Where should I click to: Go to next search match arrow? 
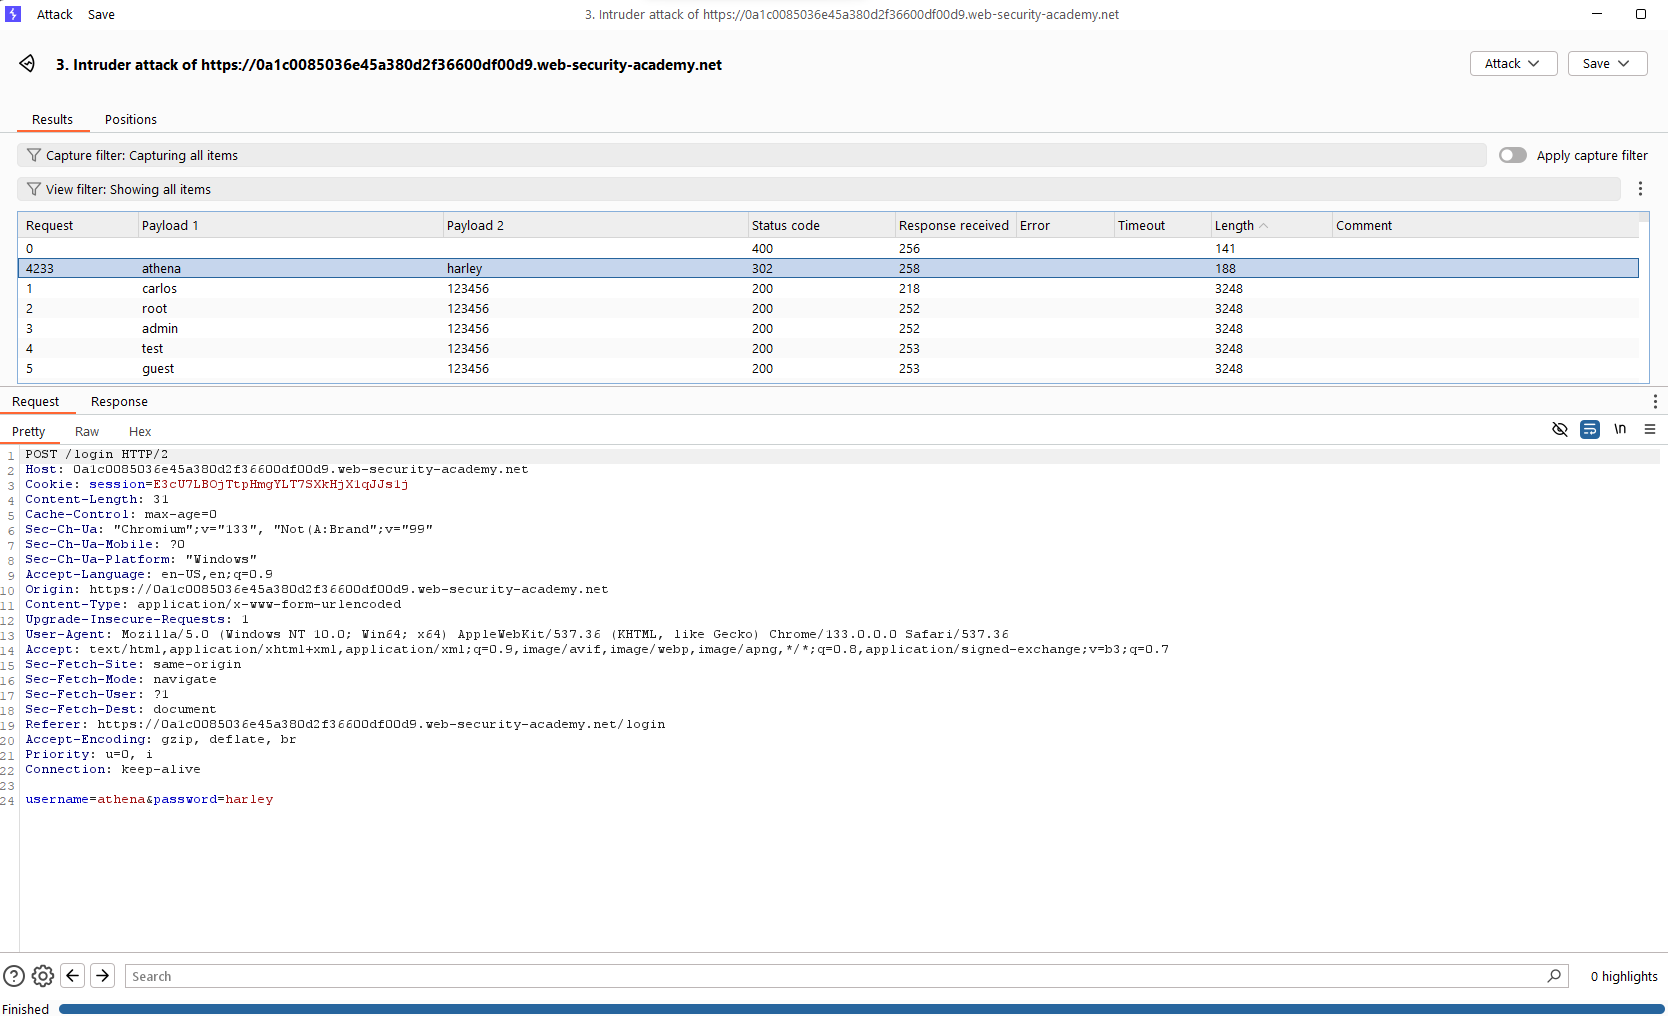(103, 975)
